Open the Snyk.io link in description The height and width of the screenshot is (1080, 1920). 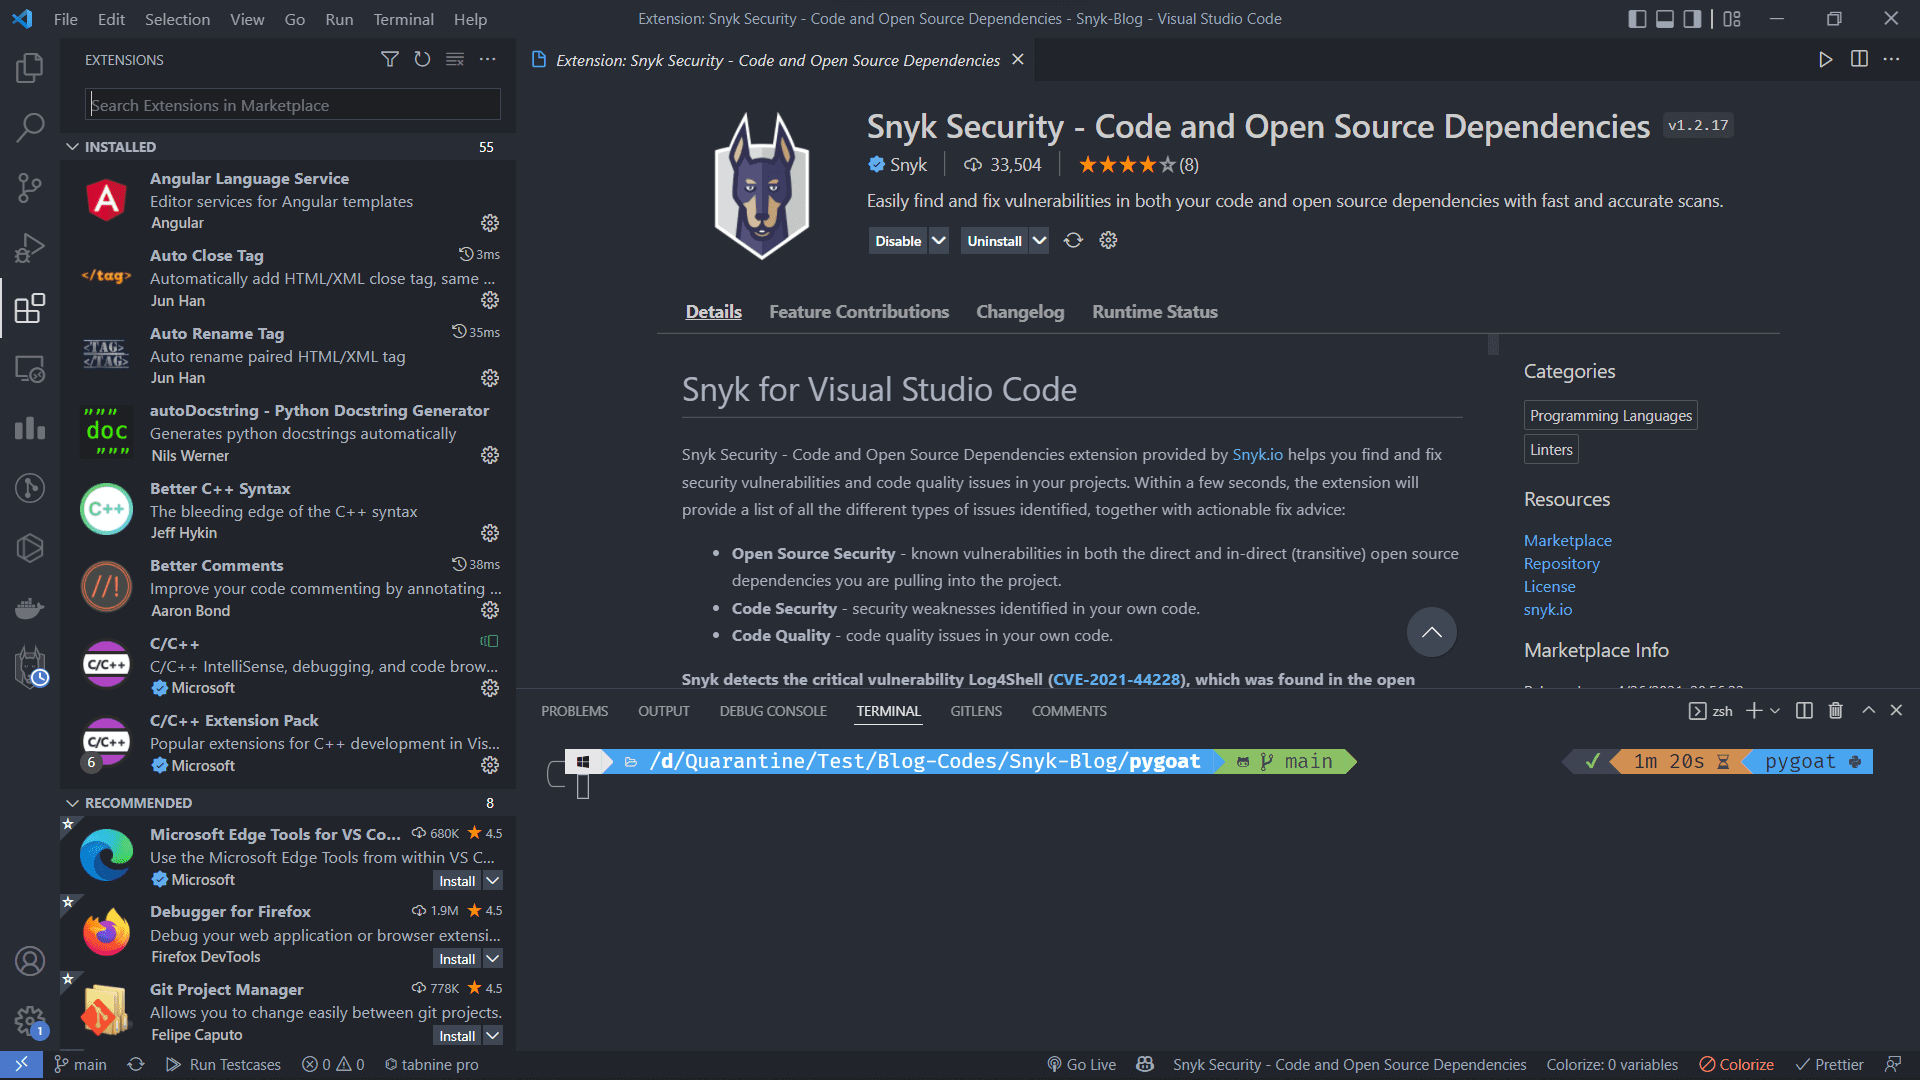coord(1257,455)
